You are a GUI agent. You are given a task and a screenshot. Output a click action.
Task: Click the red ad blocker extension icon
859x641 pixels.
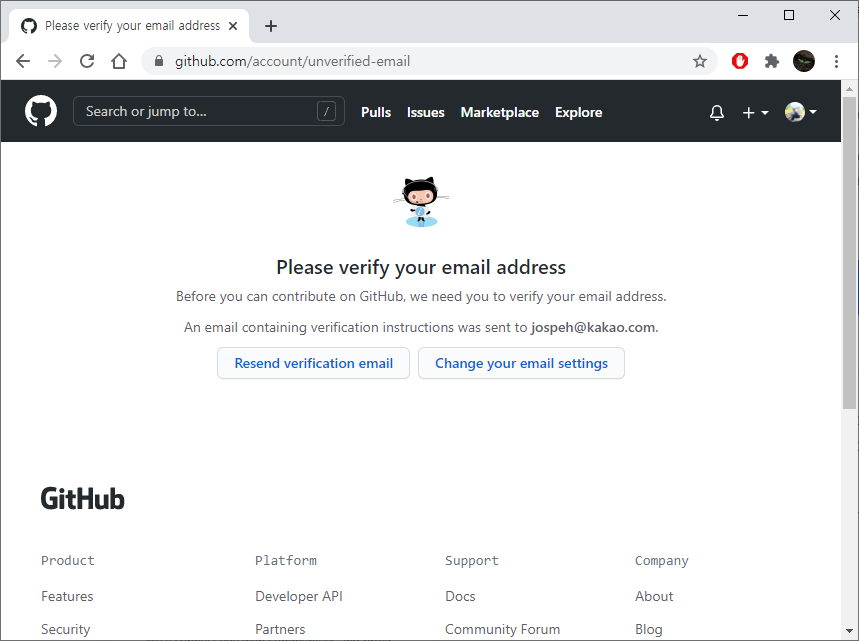pos(740,61)
